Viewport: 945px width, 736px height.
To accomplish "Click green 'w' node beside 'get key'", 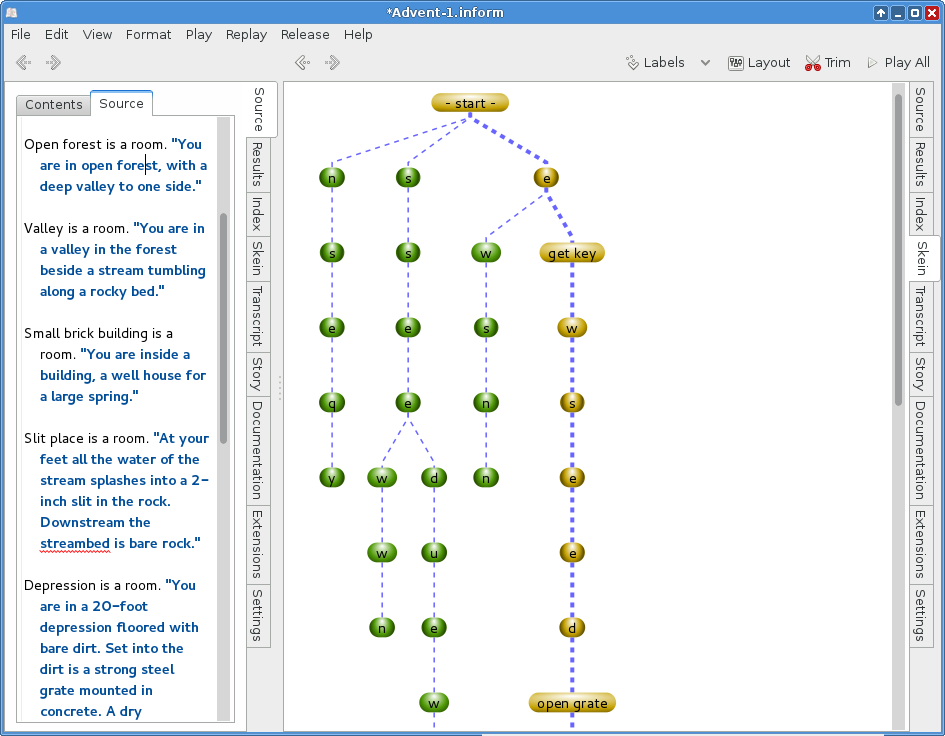I will (486, 253).
